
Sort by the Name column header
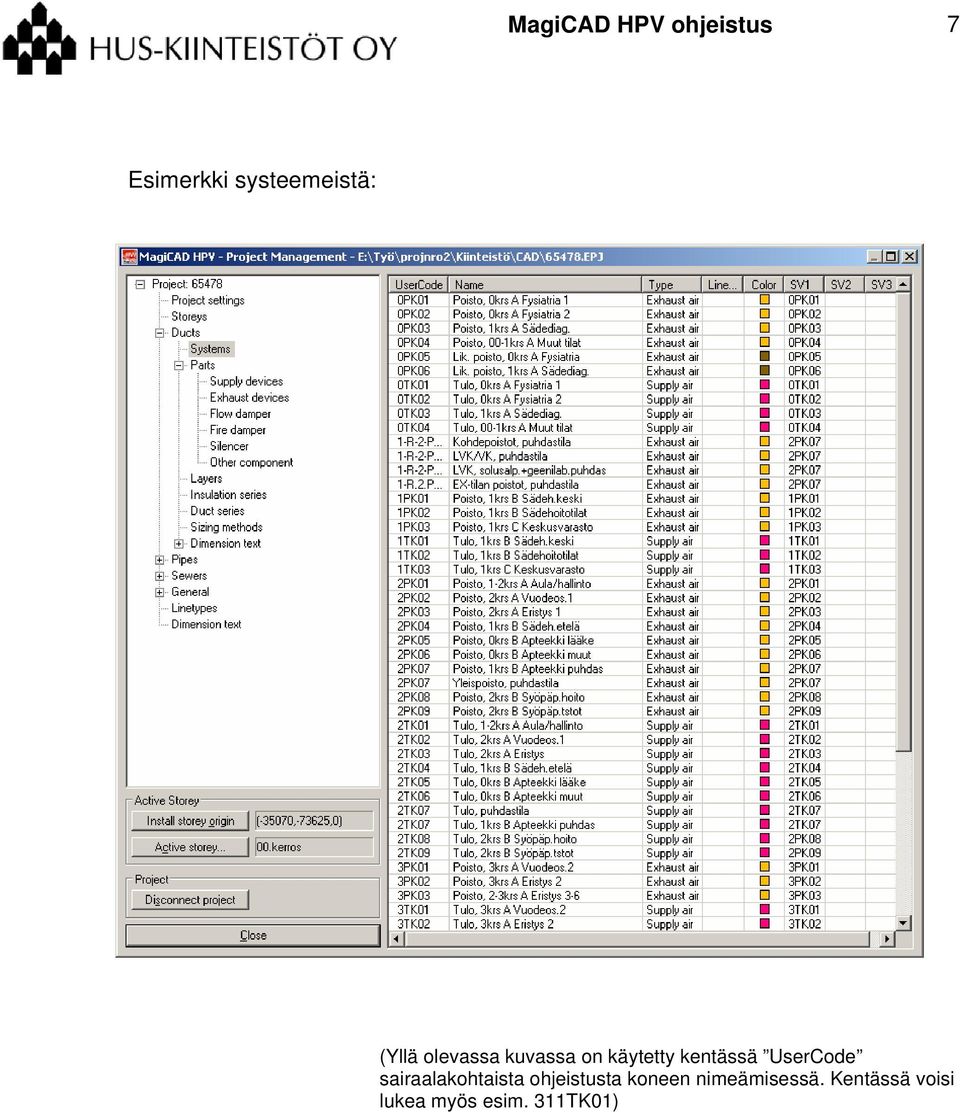pos(545,284)
